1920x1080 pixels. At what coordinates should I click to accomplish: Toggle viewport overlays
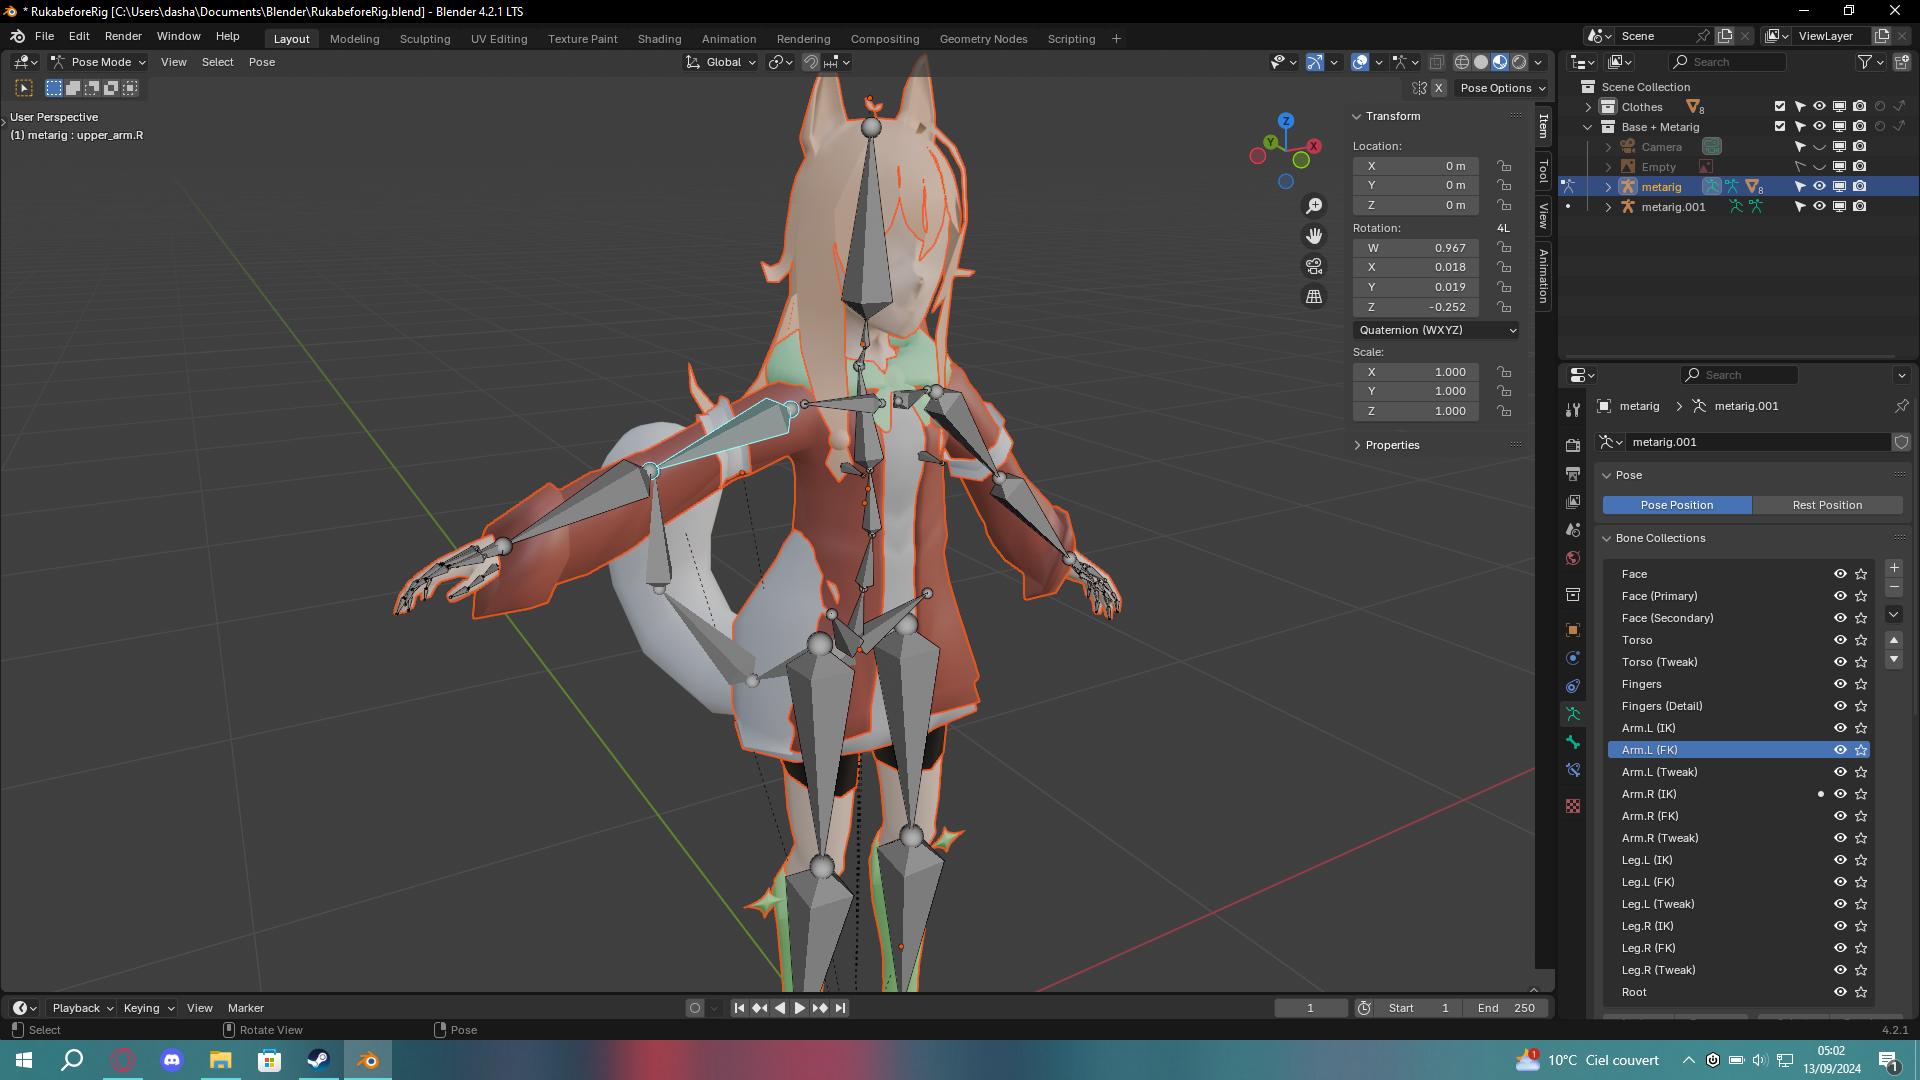1360,62
